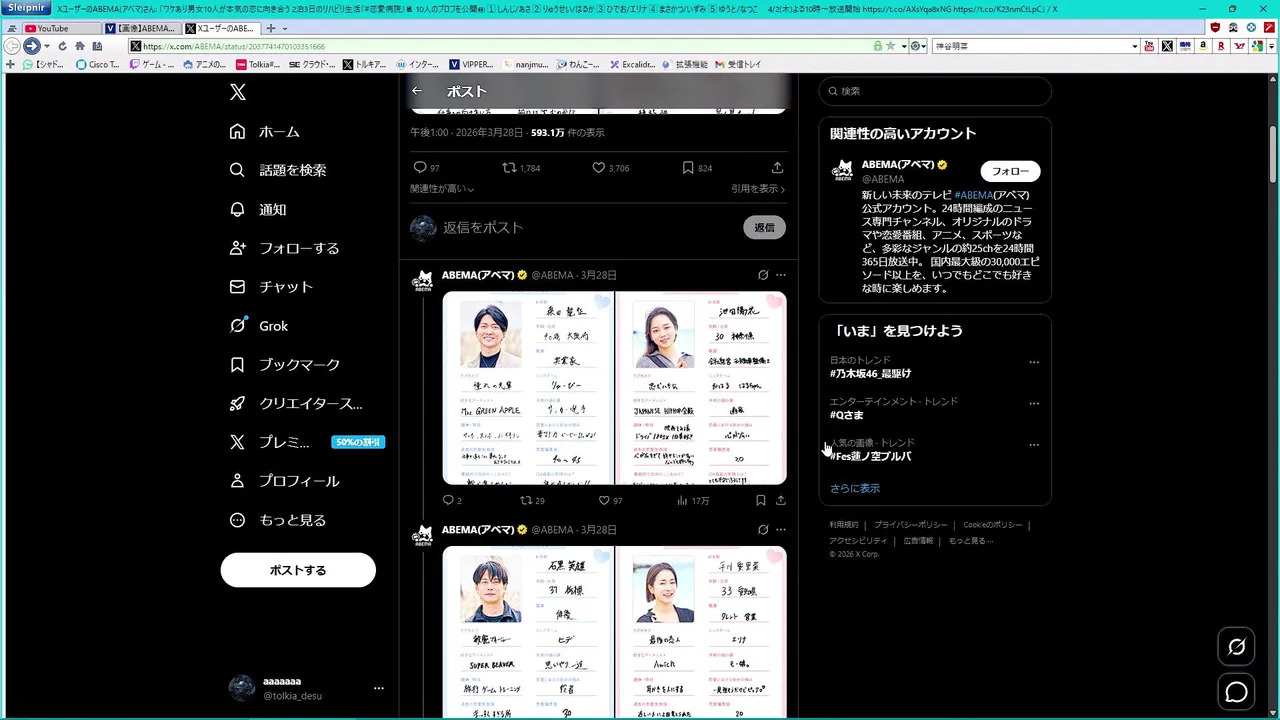Screen dimensions: 1280x720
Task: Click repost icon showing 1,784
Action: (509, 168)
